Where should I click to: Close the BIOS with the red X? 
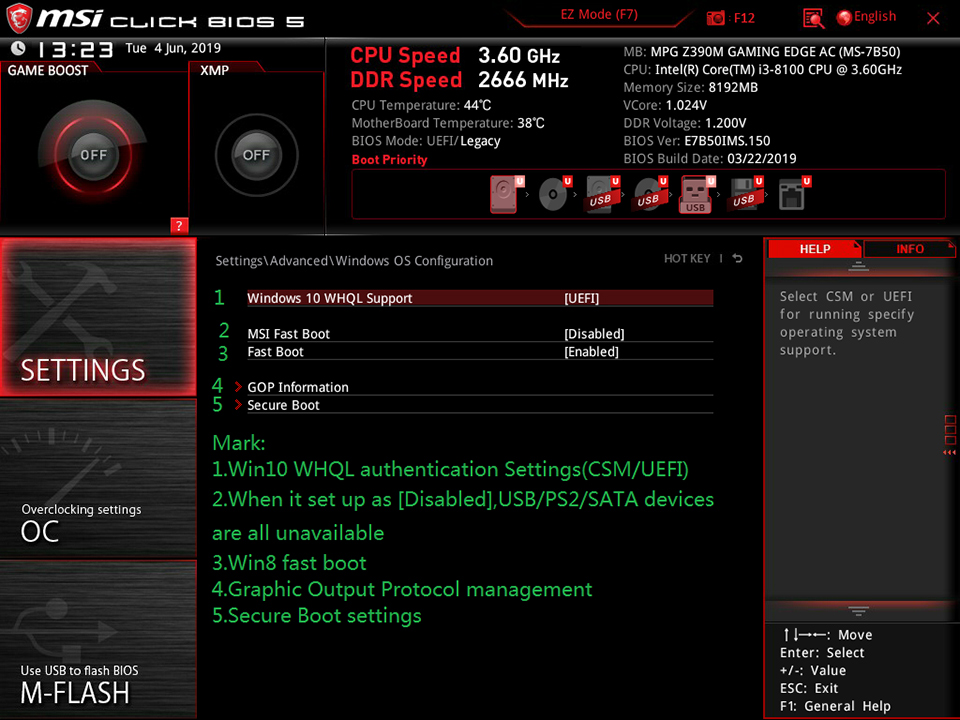(x=933, y=18)
